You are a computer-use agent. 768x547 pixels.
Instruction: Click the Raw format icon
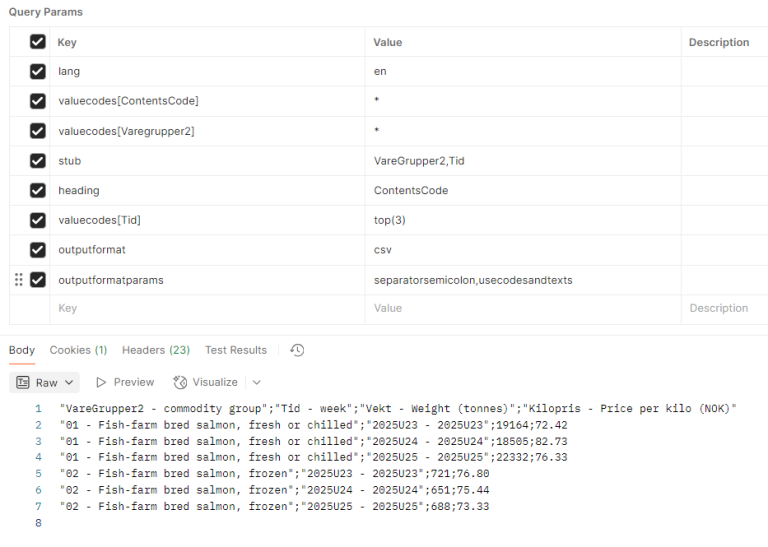tap(23, 382)
